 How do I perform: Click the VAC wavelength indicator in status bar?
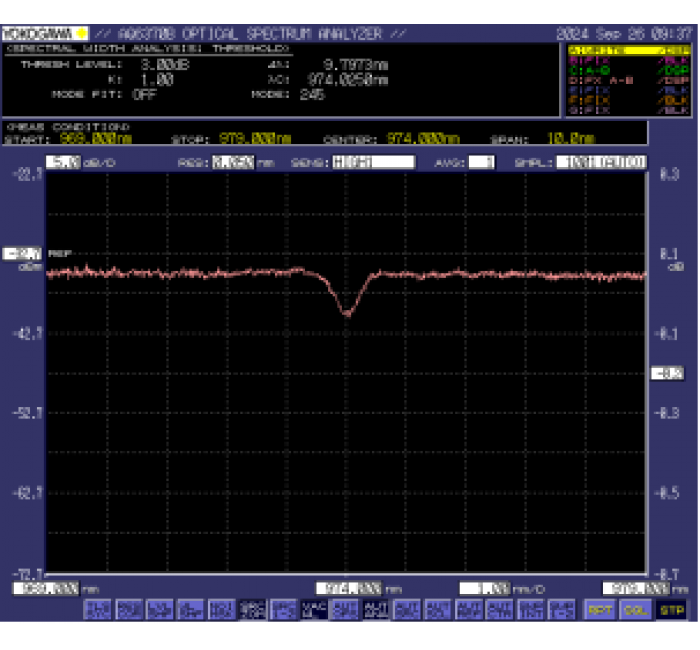coord(315,609)
